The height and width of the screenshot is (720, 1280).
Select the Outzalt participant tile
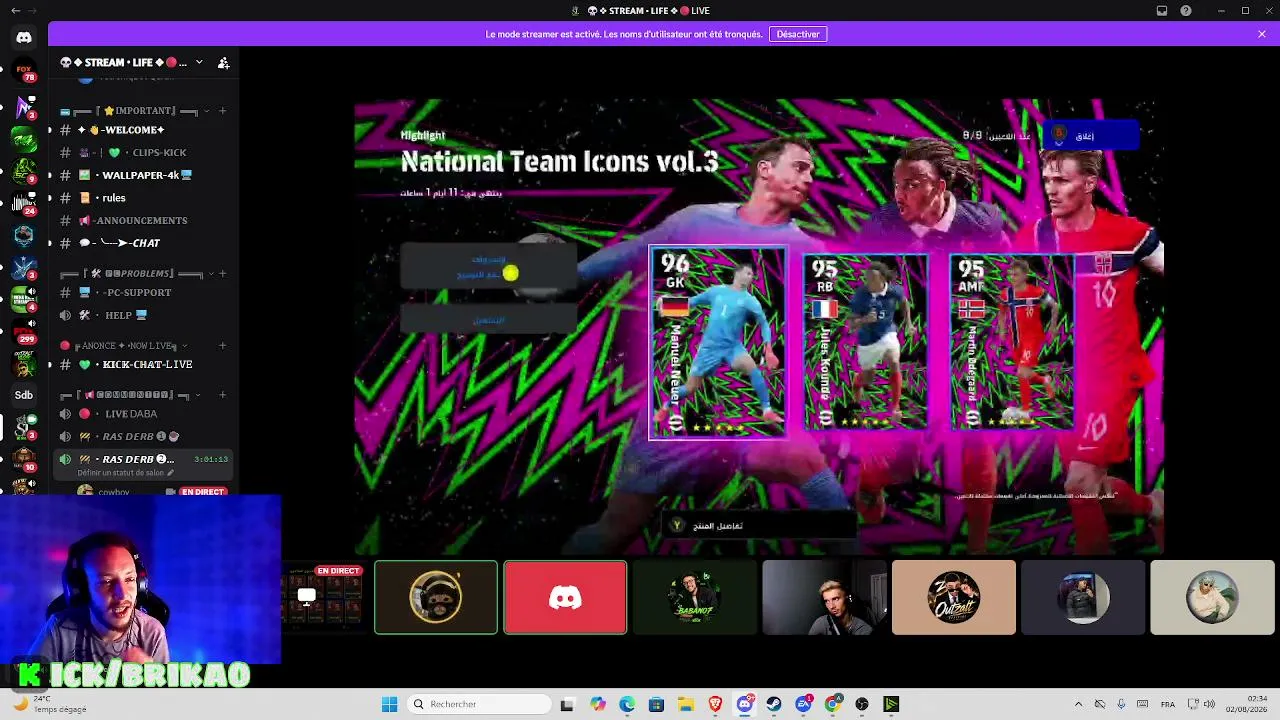coord(954,597)
